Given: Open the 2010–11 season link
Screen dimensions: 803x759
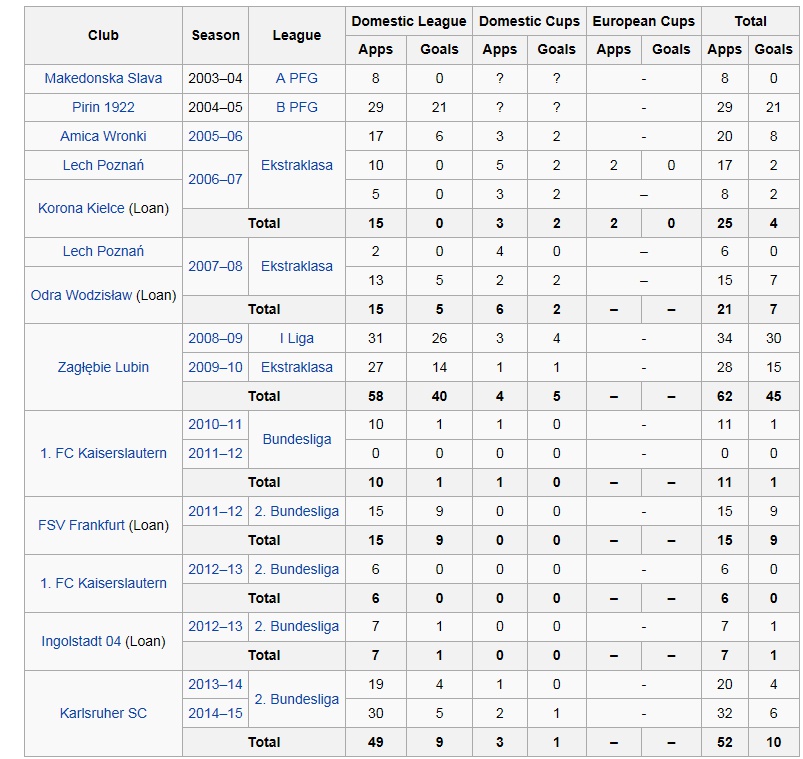Looking at the screenshot, I should pos(215,425).
